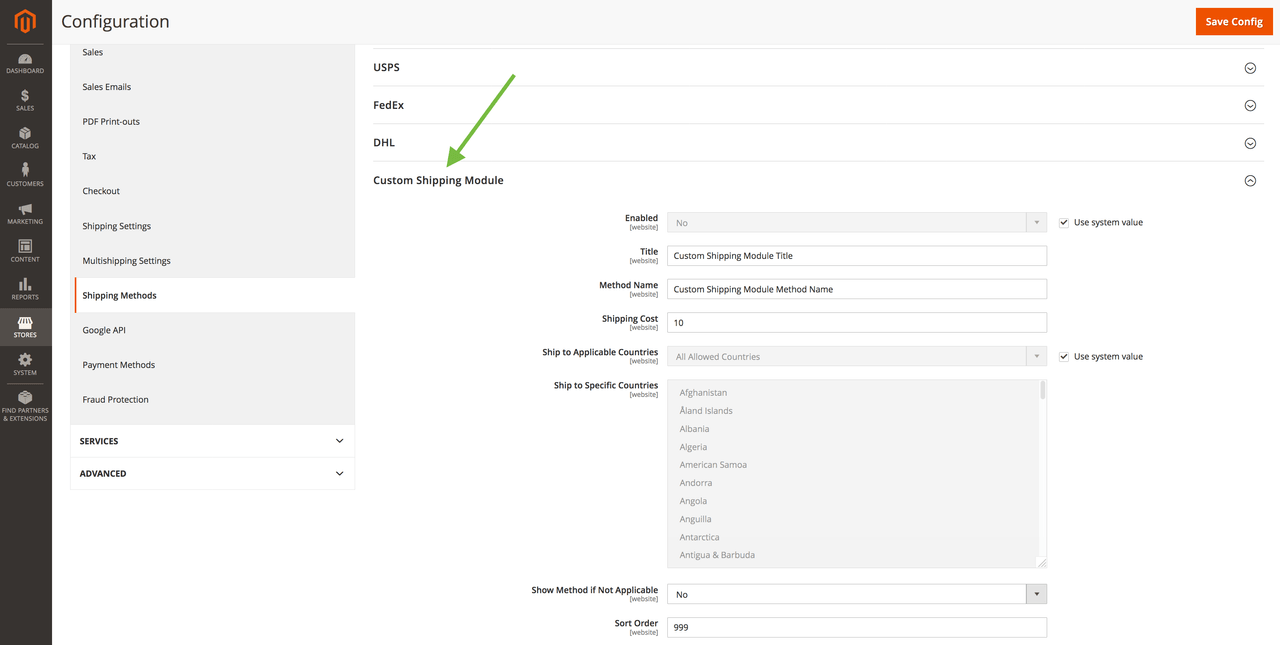Screen dimensions: 1280x645
Task: Click the Magento logo icon
Action: click(25, 21)
